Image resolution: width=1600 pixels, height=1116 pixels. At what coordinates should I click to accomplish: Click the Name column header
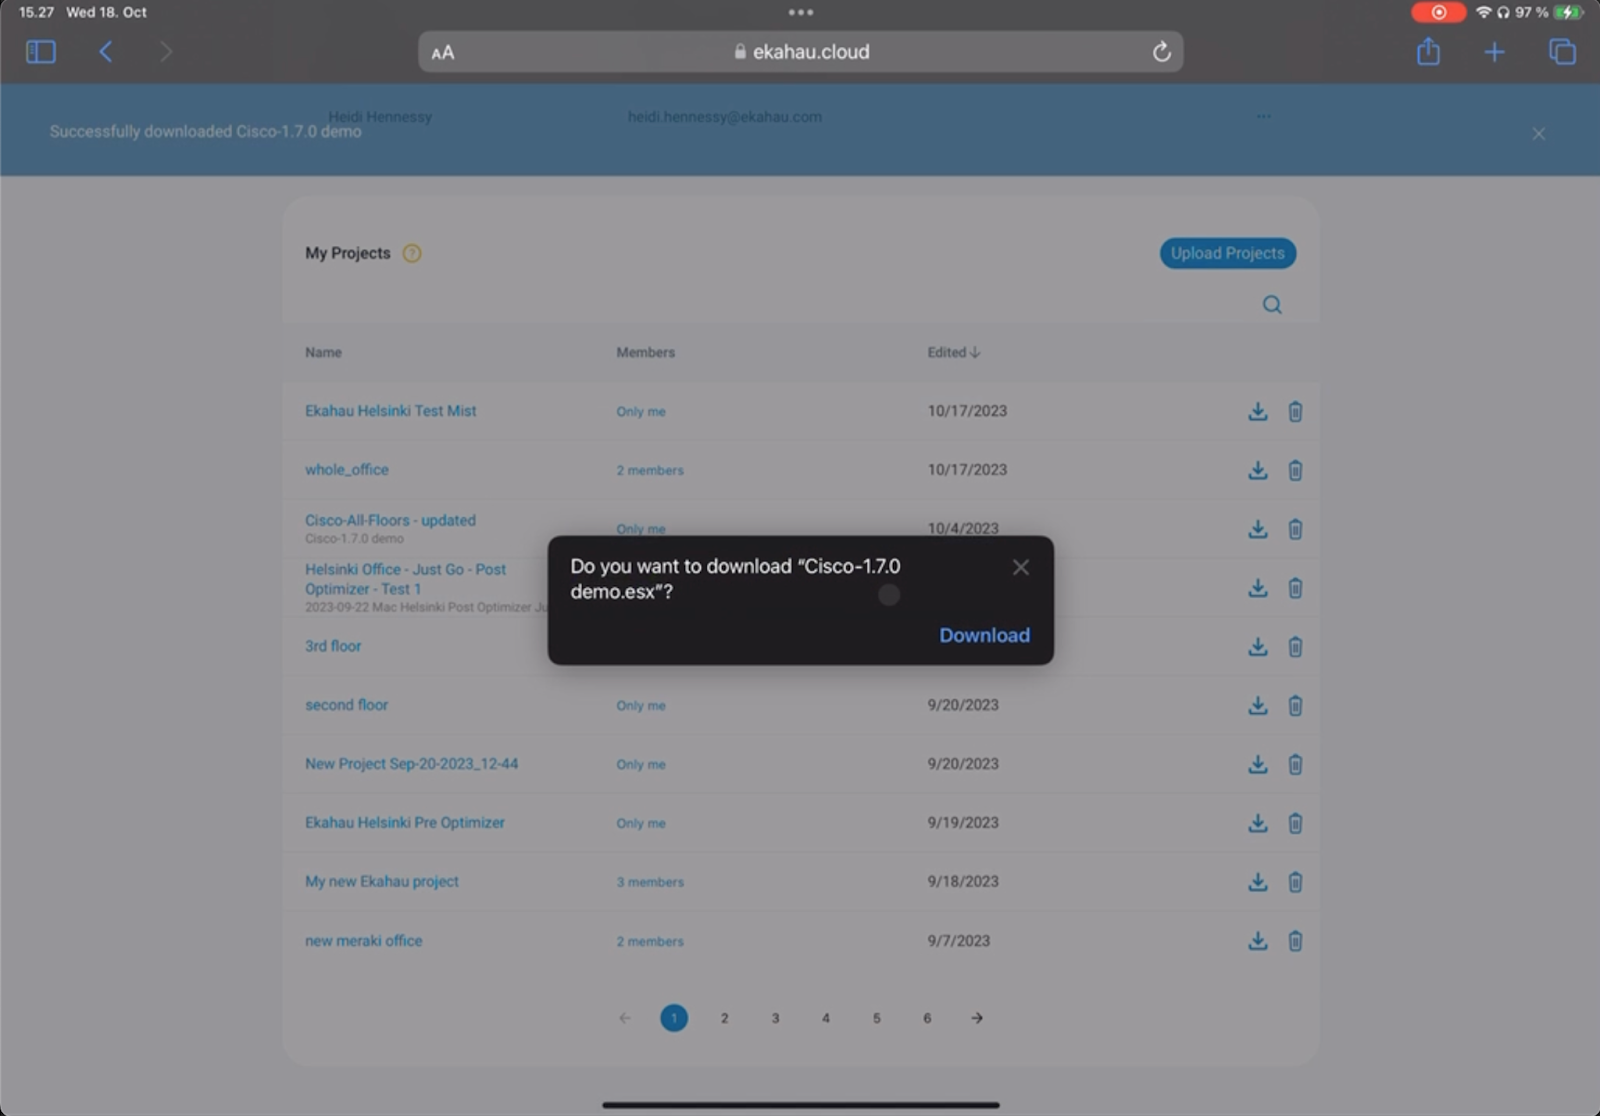point(323,352)
